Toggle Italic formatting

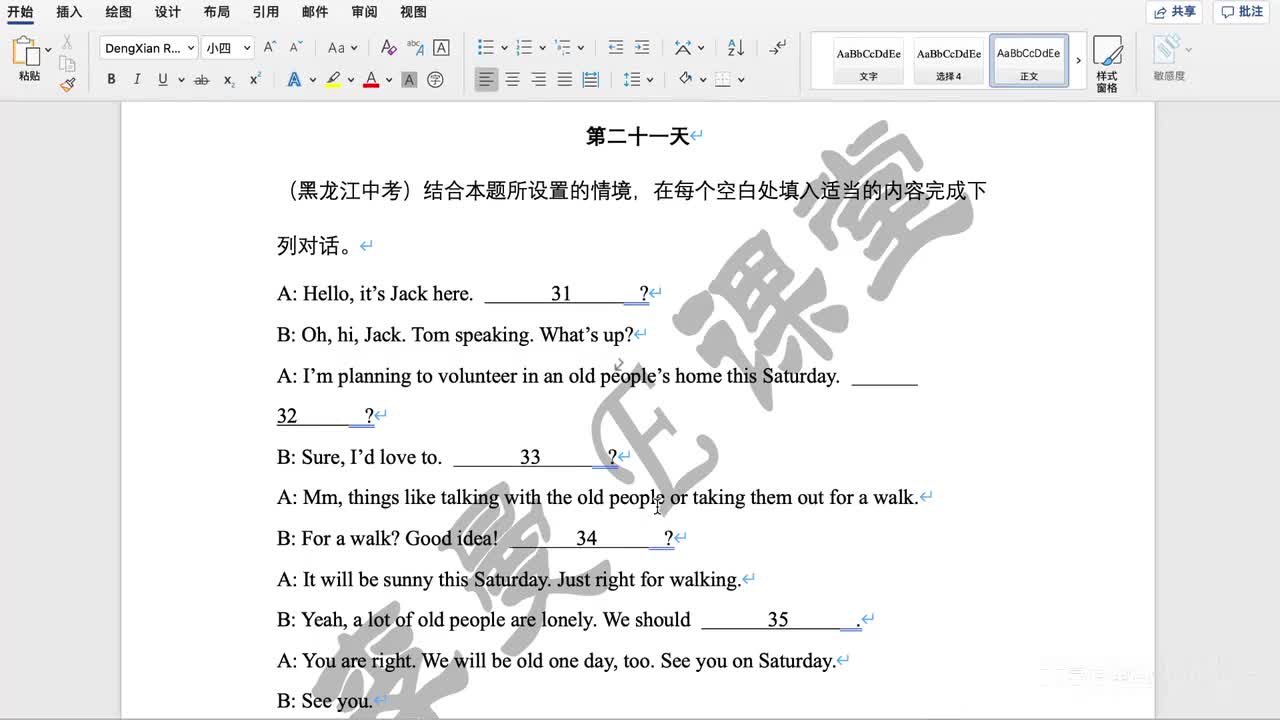click(x=137, y=79)
